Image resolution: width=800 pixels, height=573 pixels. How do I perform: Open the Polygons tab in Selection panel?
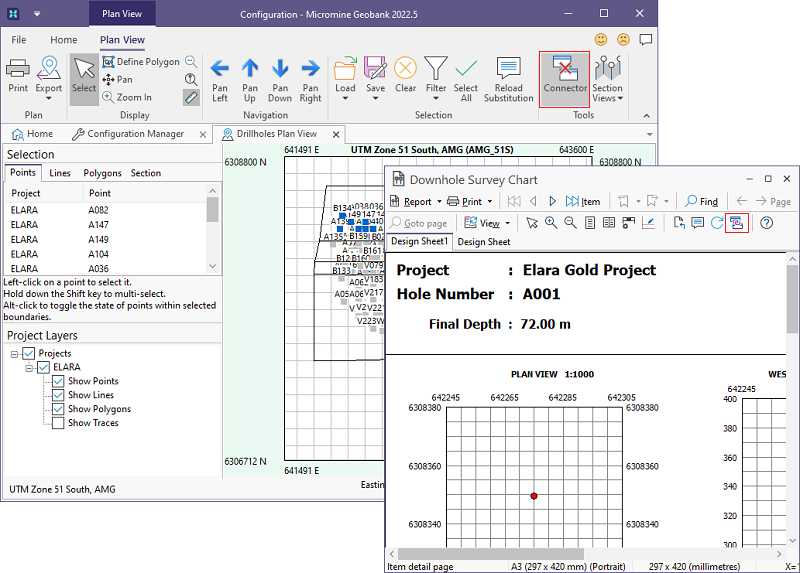pyautogui.click(x=103, y=173)
